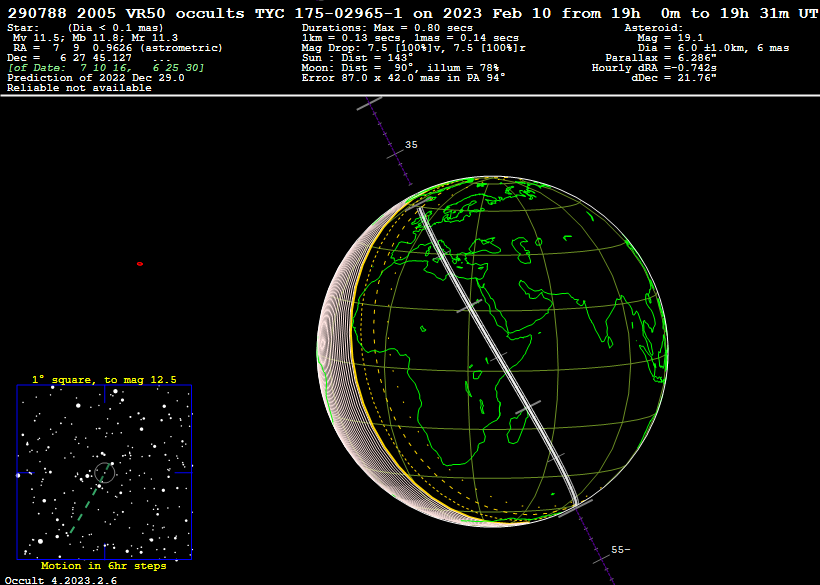Click the small red dot marker

click(140, 264)
